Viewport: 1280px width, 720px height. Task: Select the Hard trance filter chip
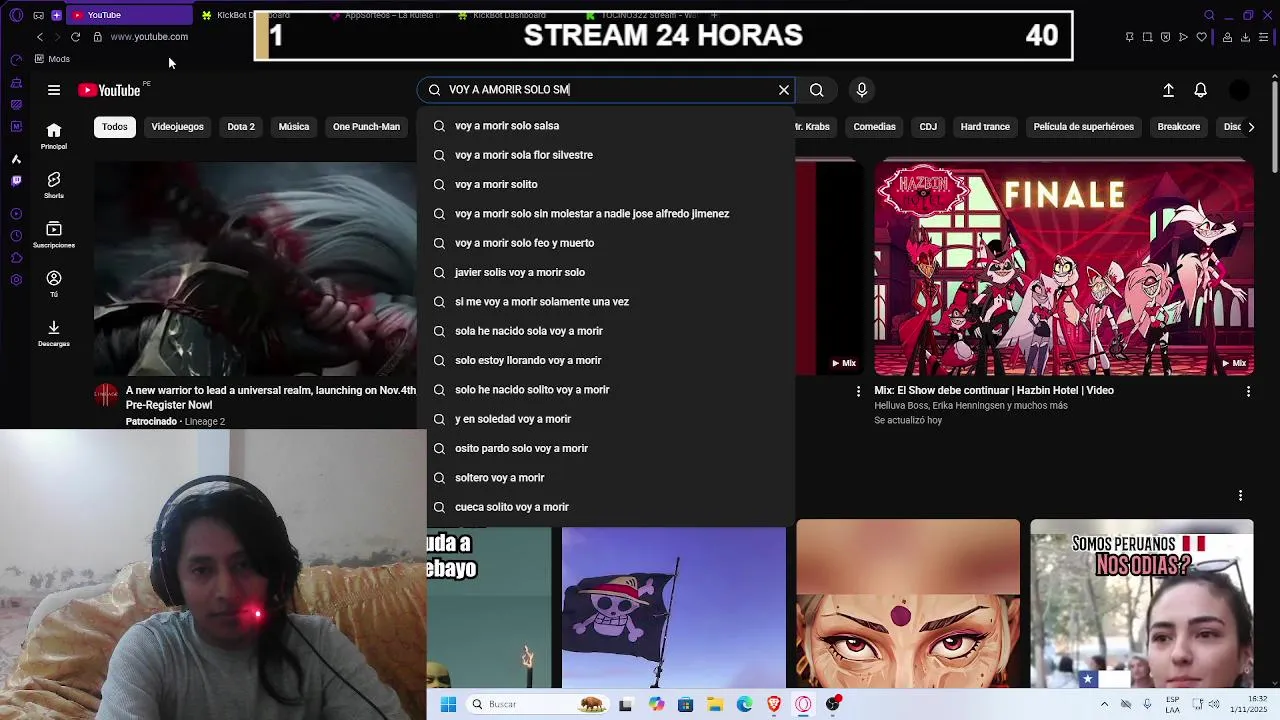point(985,127)
